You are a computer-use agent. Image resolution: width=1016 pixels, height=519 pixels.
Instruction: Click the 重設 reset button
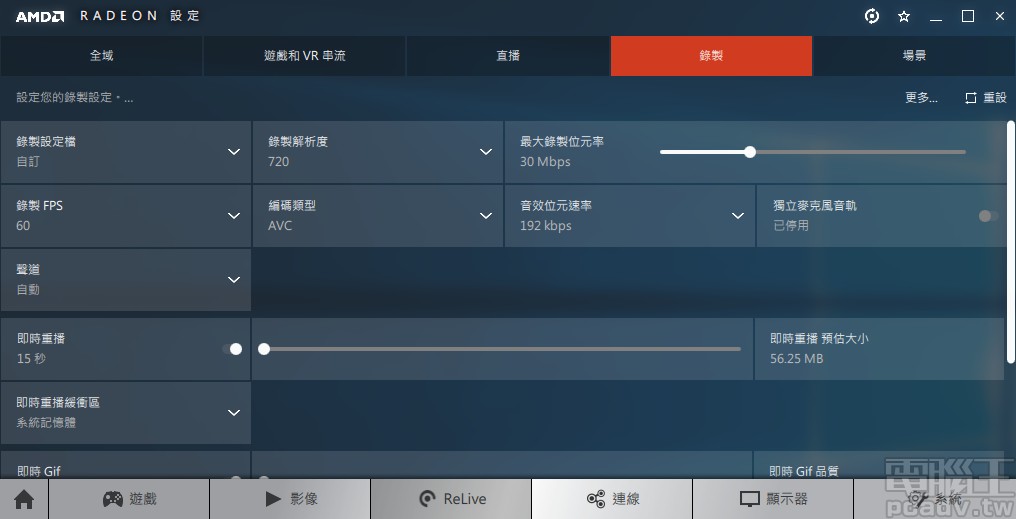pyautogui.click(x=986, y=98)
